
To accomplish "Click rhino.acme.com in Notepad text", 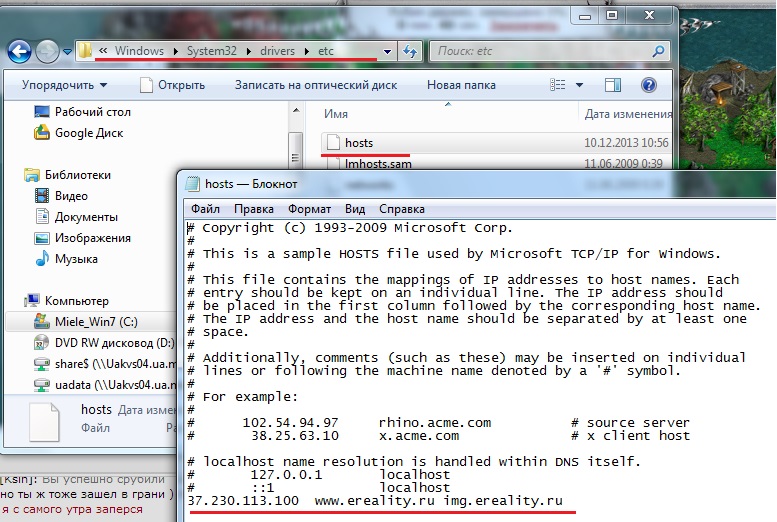I will 435,422.
